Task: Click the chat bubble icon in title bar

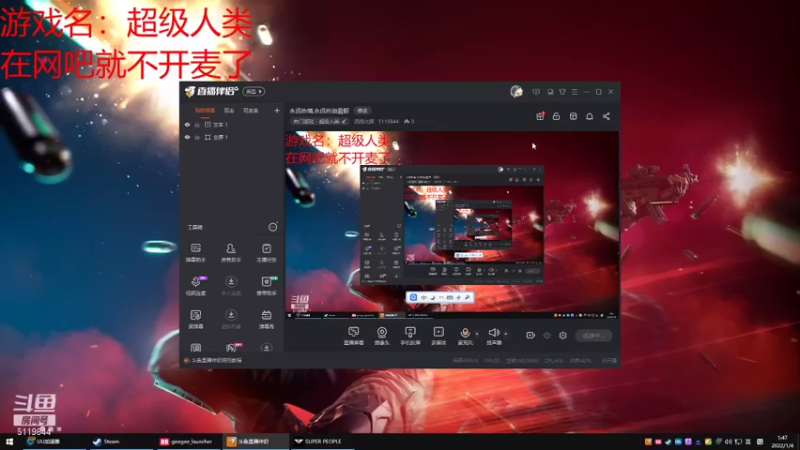Action: 550,92
